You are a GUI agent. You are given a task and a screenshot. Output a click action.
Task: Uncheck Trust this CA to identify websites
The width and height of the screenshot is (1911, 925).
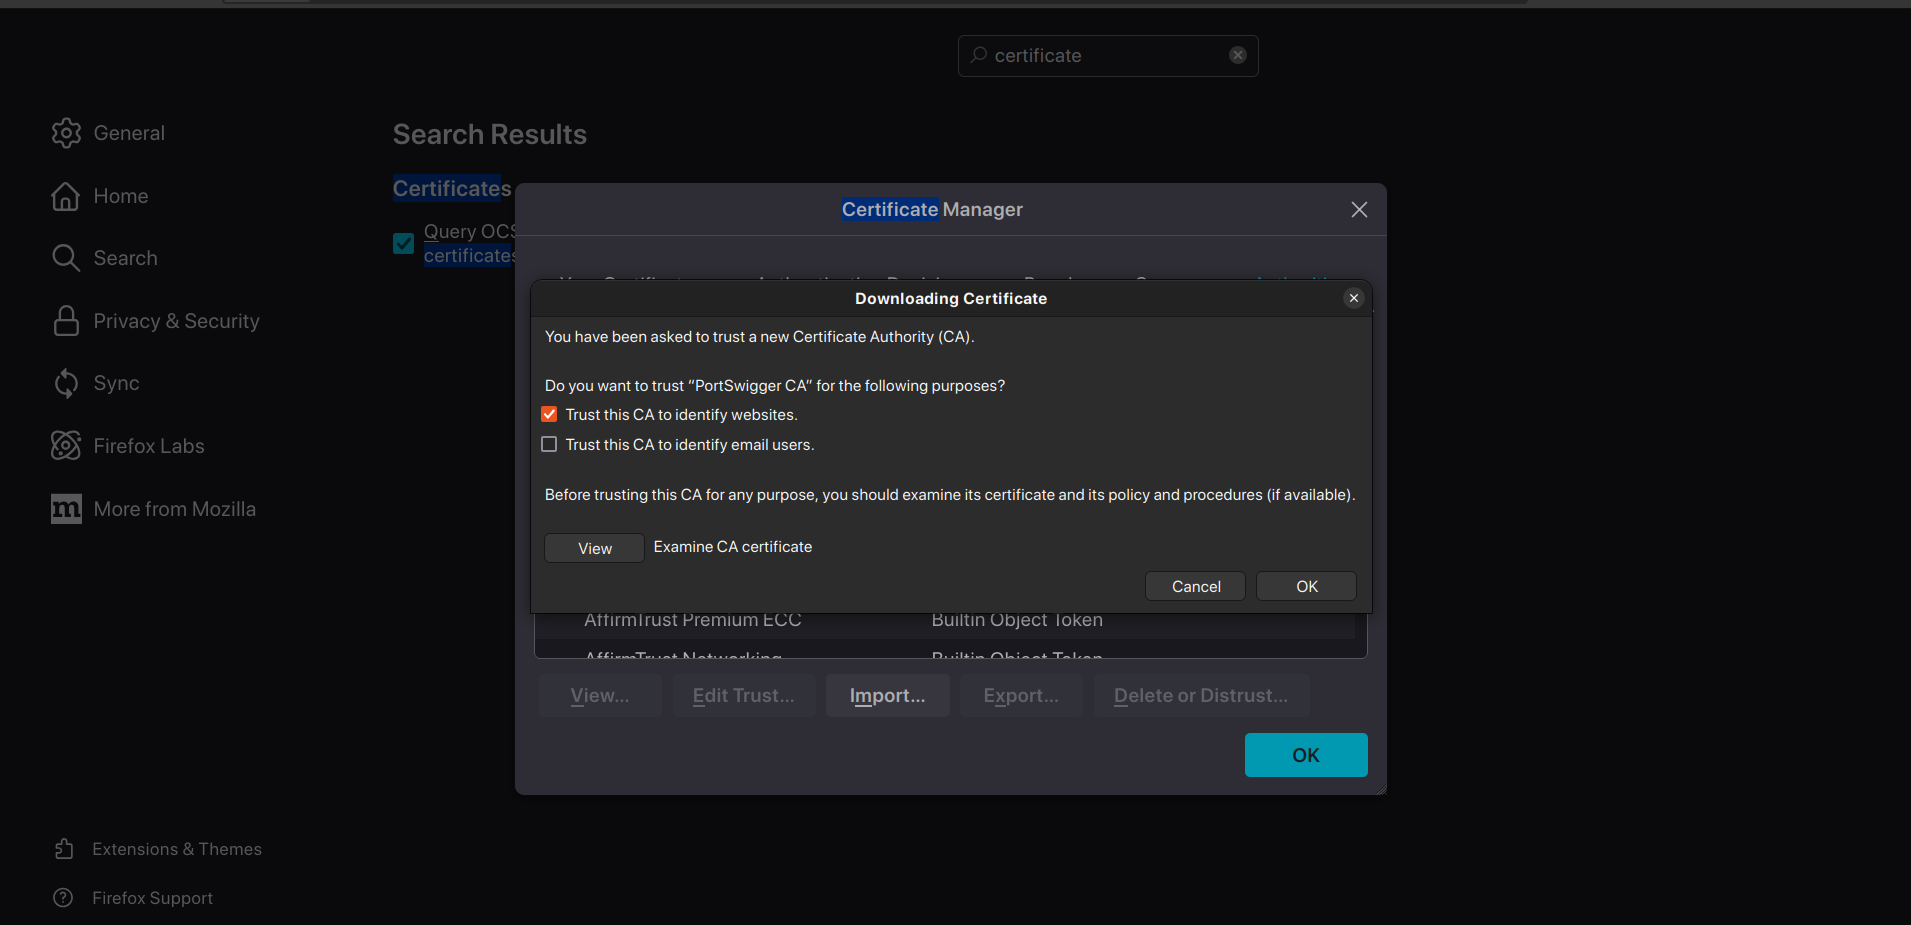tap(549, 414)
